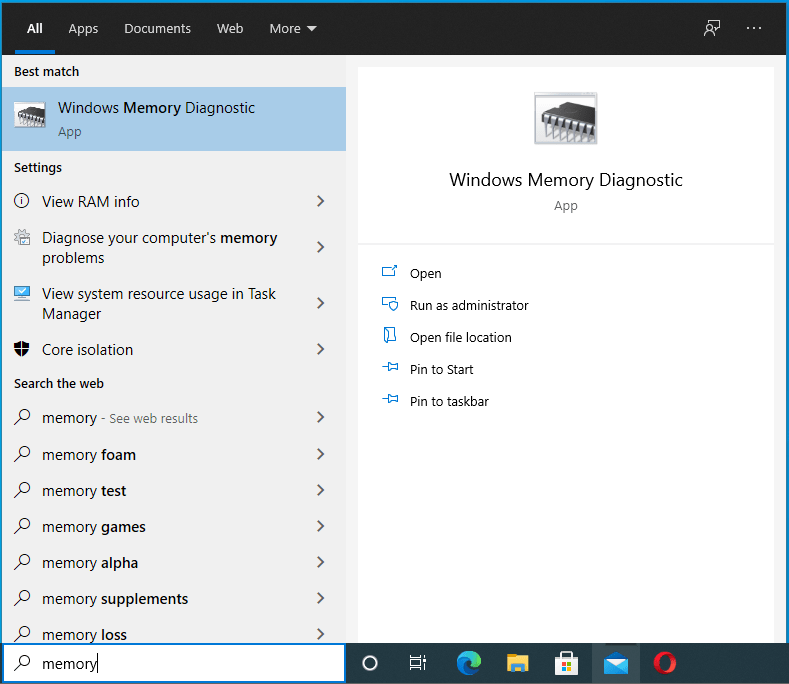Switch to the Documents tab
Screen dimensions: 789x684
tap(157, 29)
